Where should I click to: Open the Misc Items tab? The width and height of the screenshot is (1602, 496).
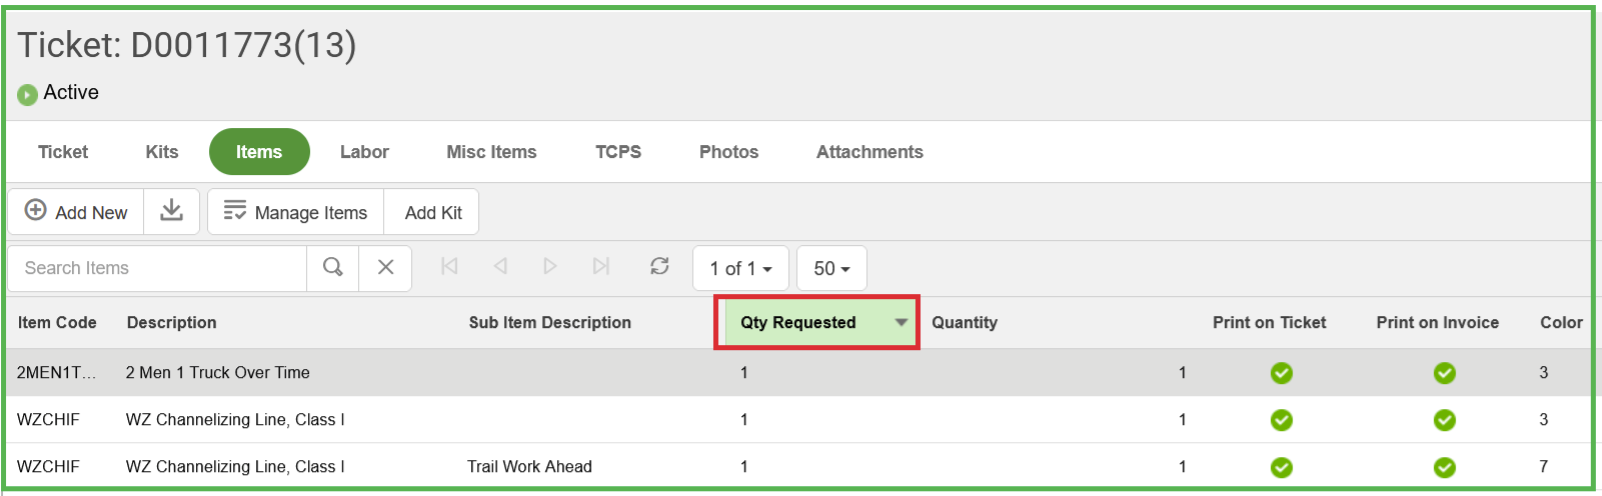(x=491, y=152)
